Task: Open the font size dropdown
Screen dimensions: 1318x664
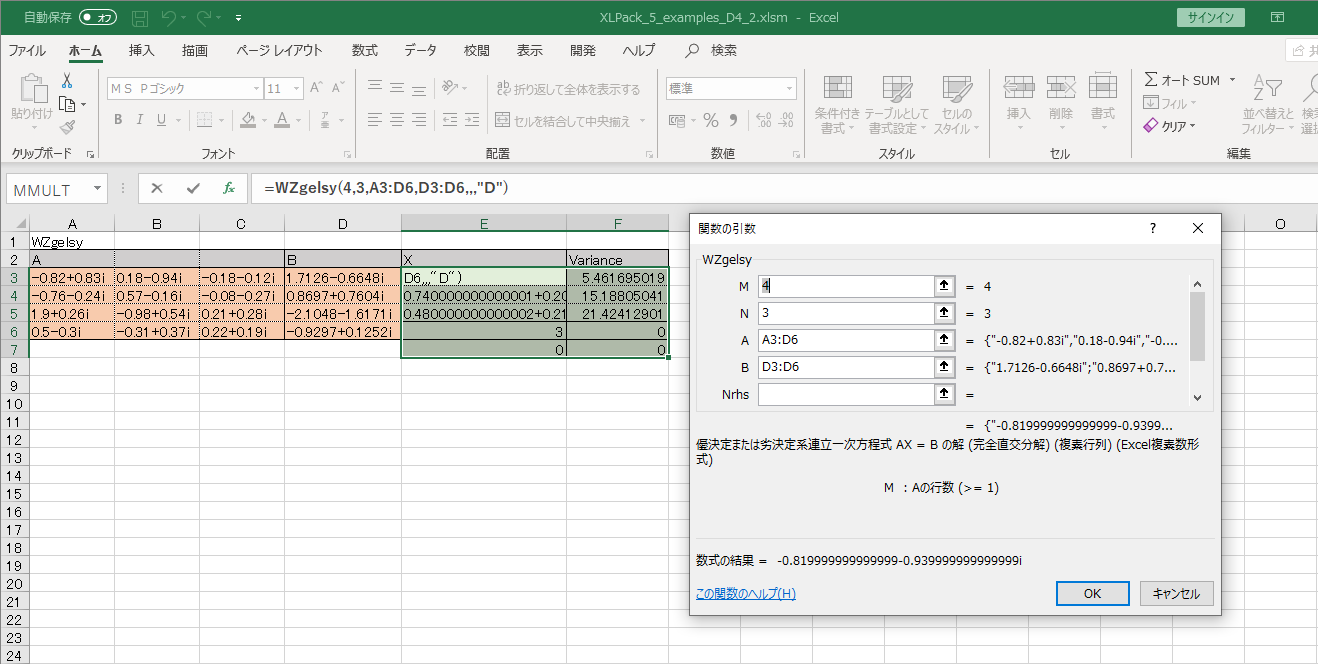Action: (296, 89)
